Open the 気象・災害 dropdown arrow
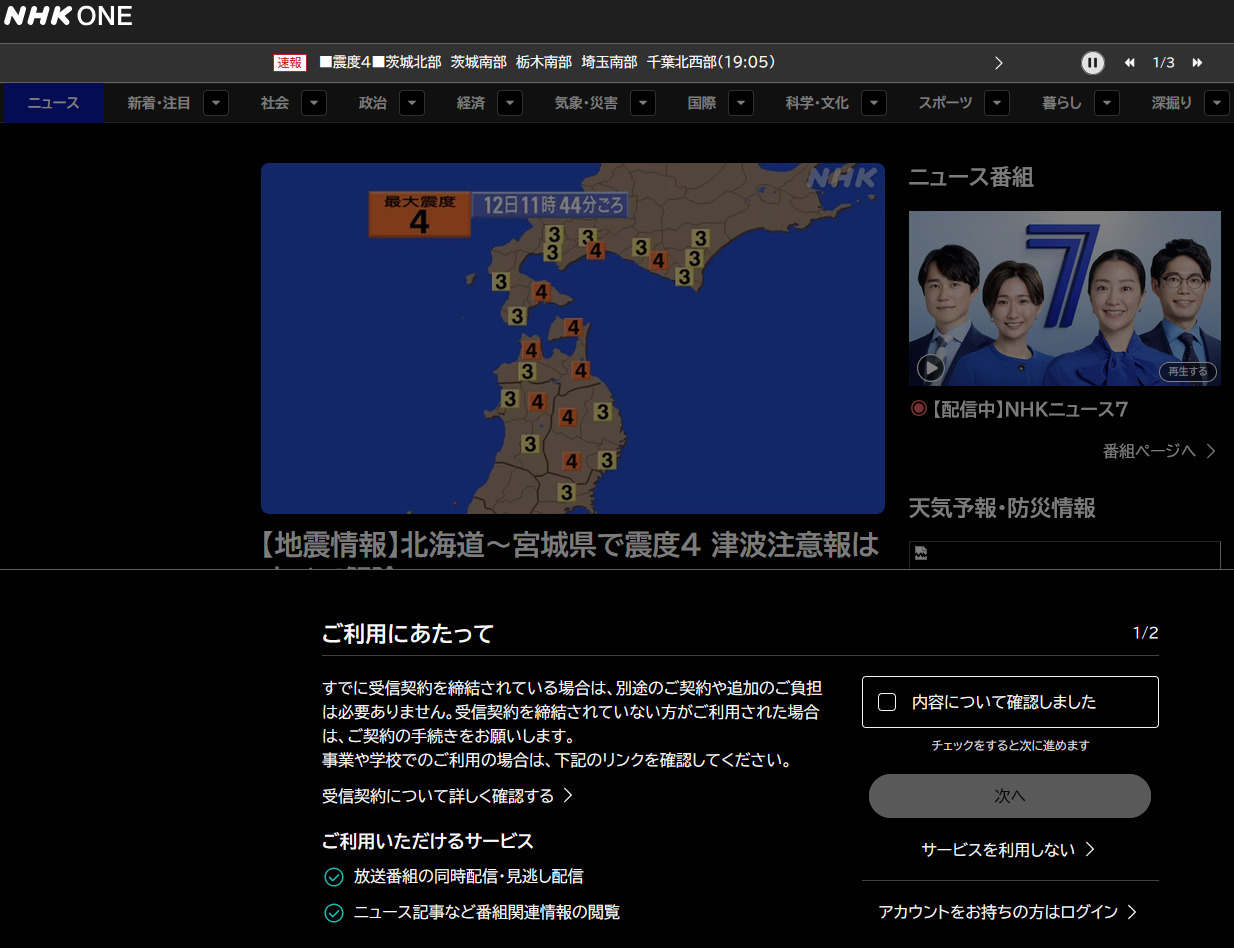 [643, 103]
